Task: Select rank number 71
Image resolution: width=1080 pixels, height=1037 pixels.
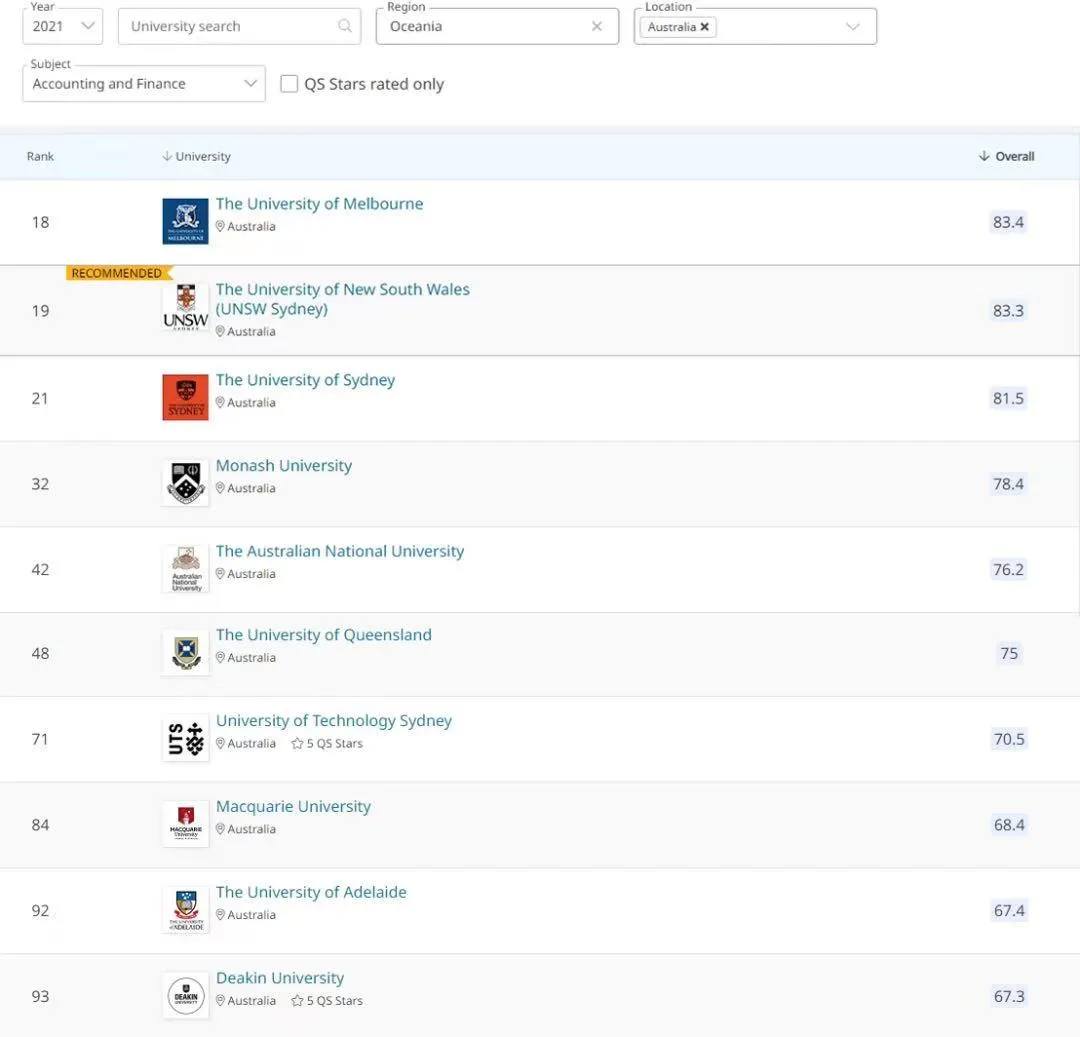Action: click(41, 739)
